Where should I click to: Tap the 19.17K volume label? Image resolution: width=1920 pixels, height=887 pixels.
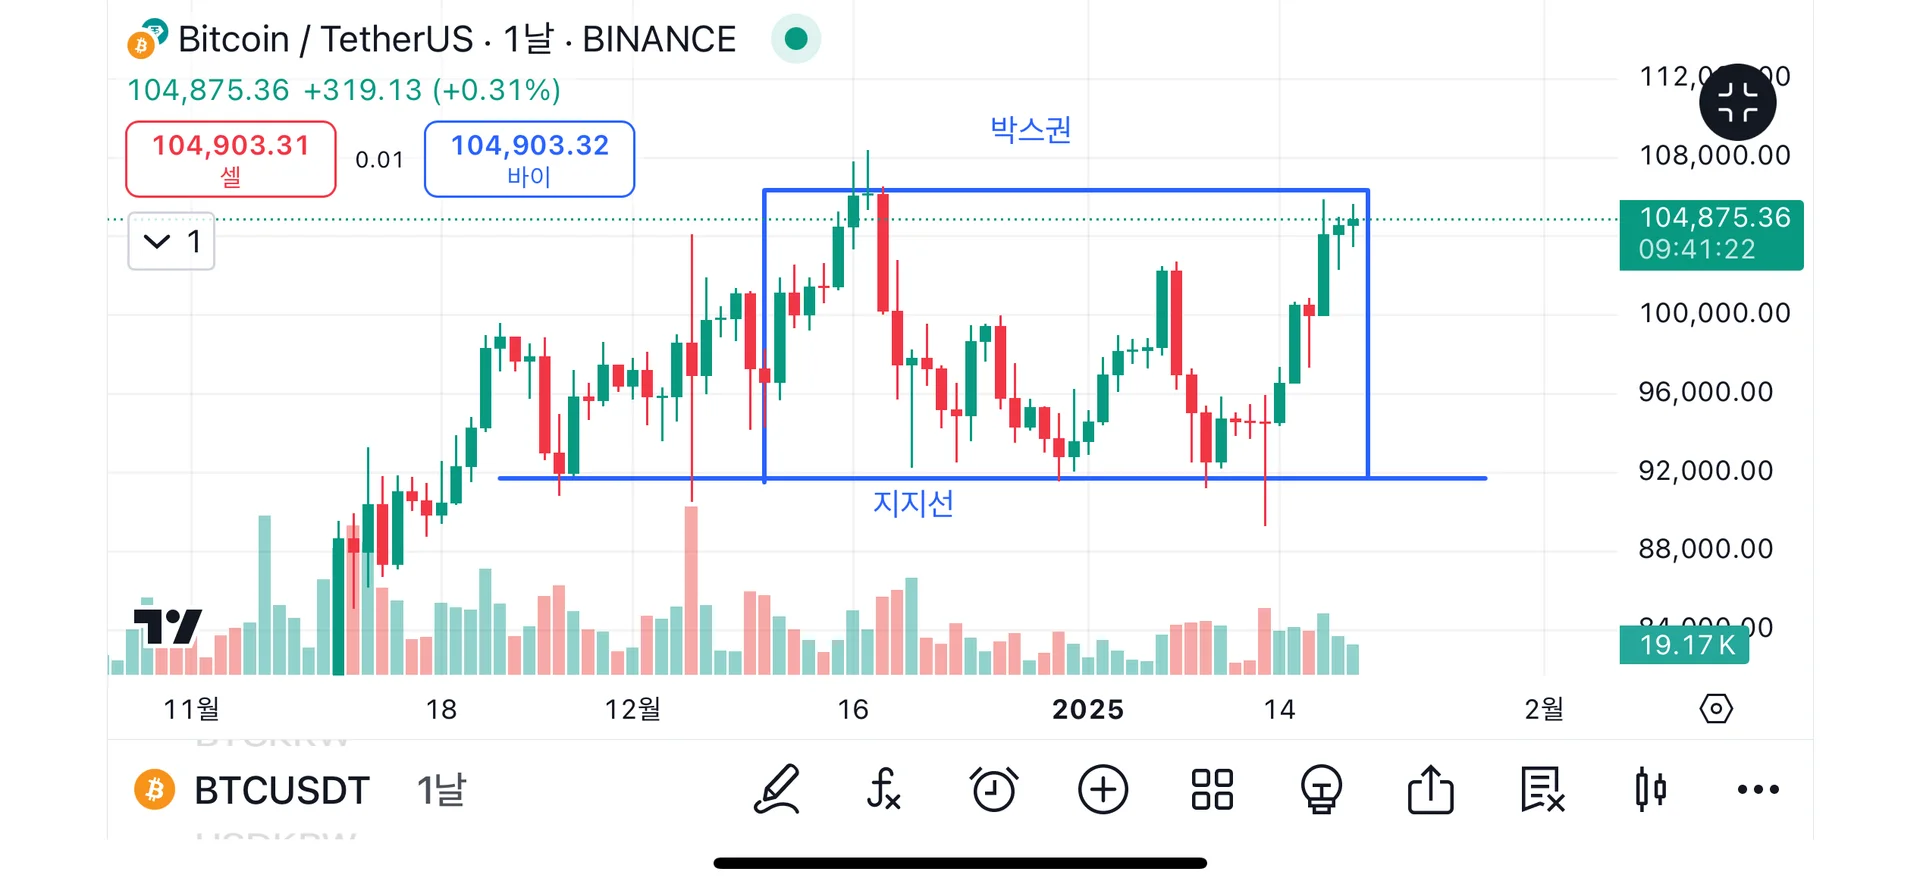[x=1684, y=645]
